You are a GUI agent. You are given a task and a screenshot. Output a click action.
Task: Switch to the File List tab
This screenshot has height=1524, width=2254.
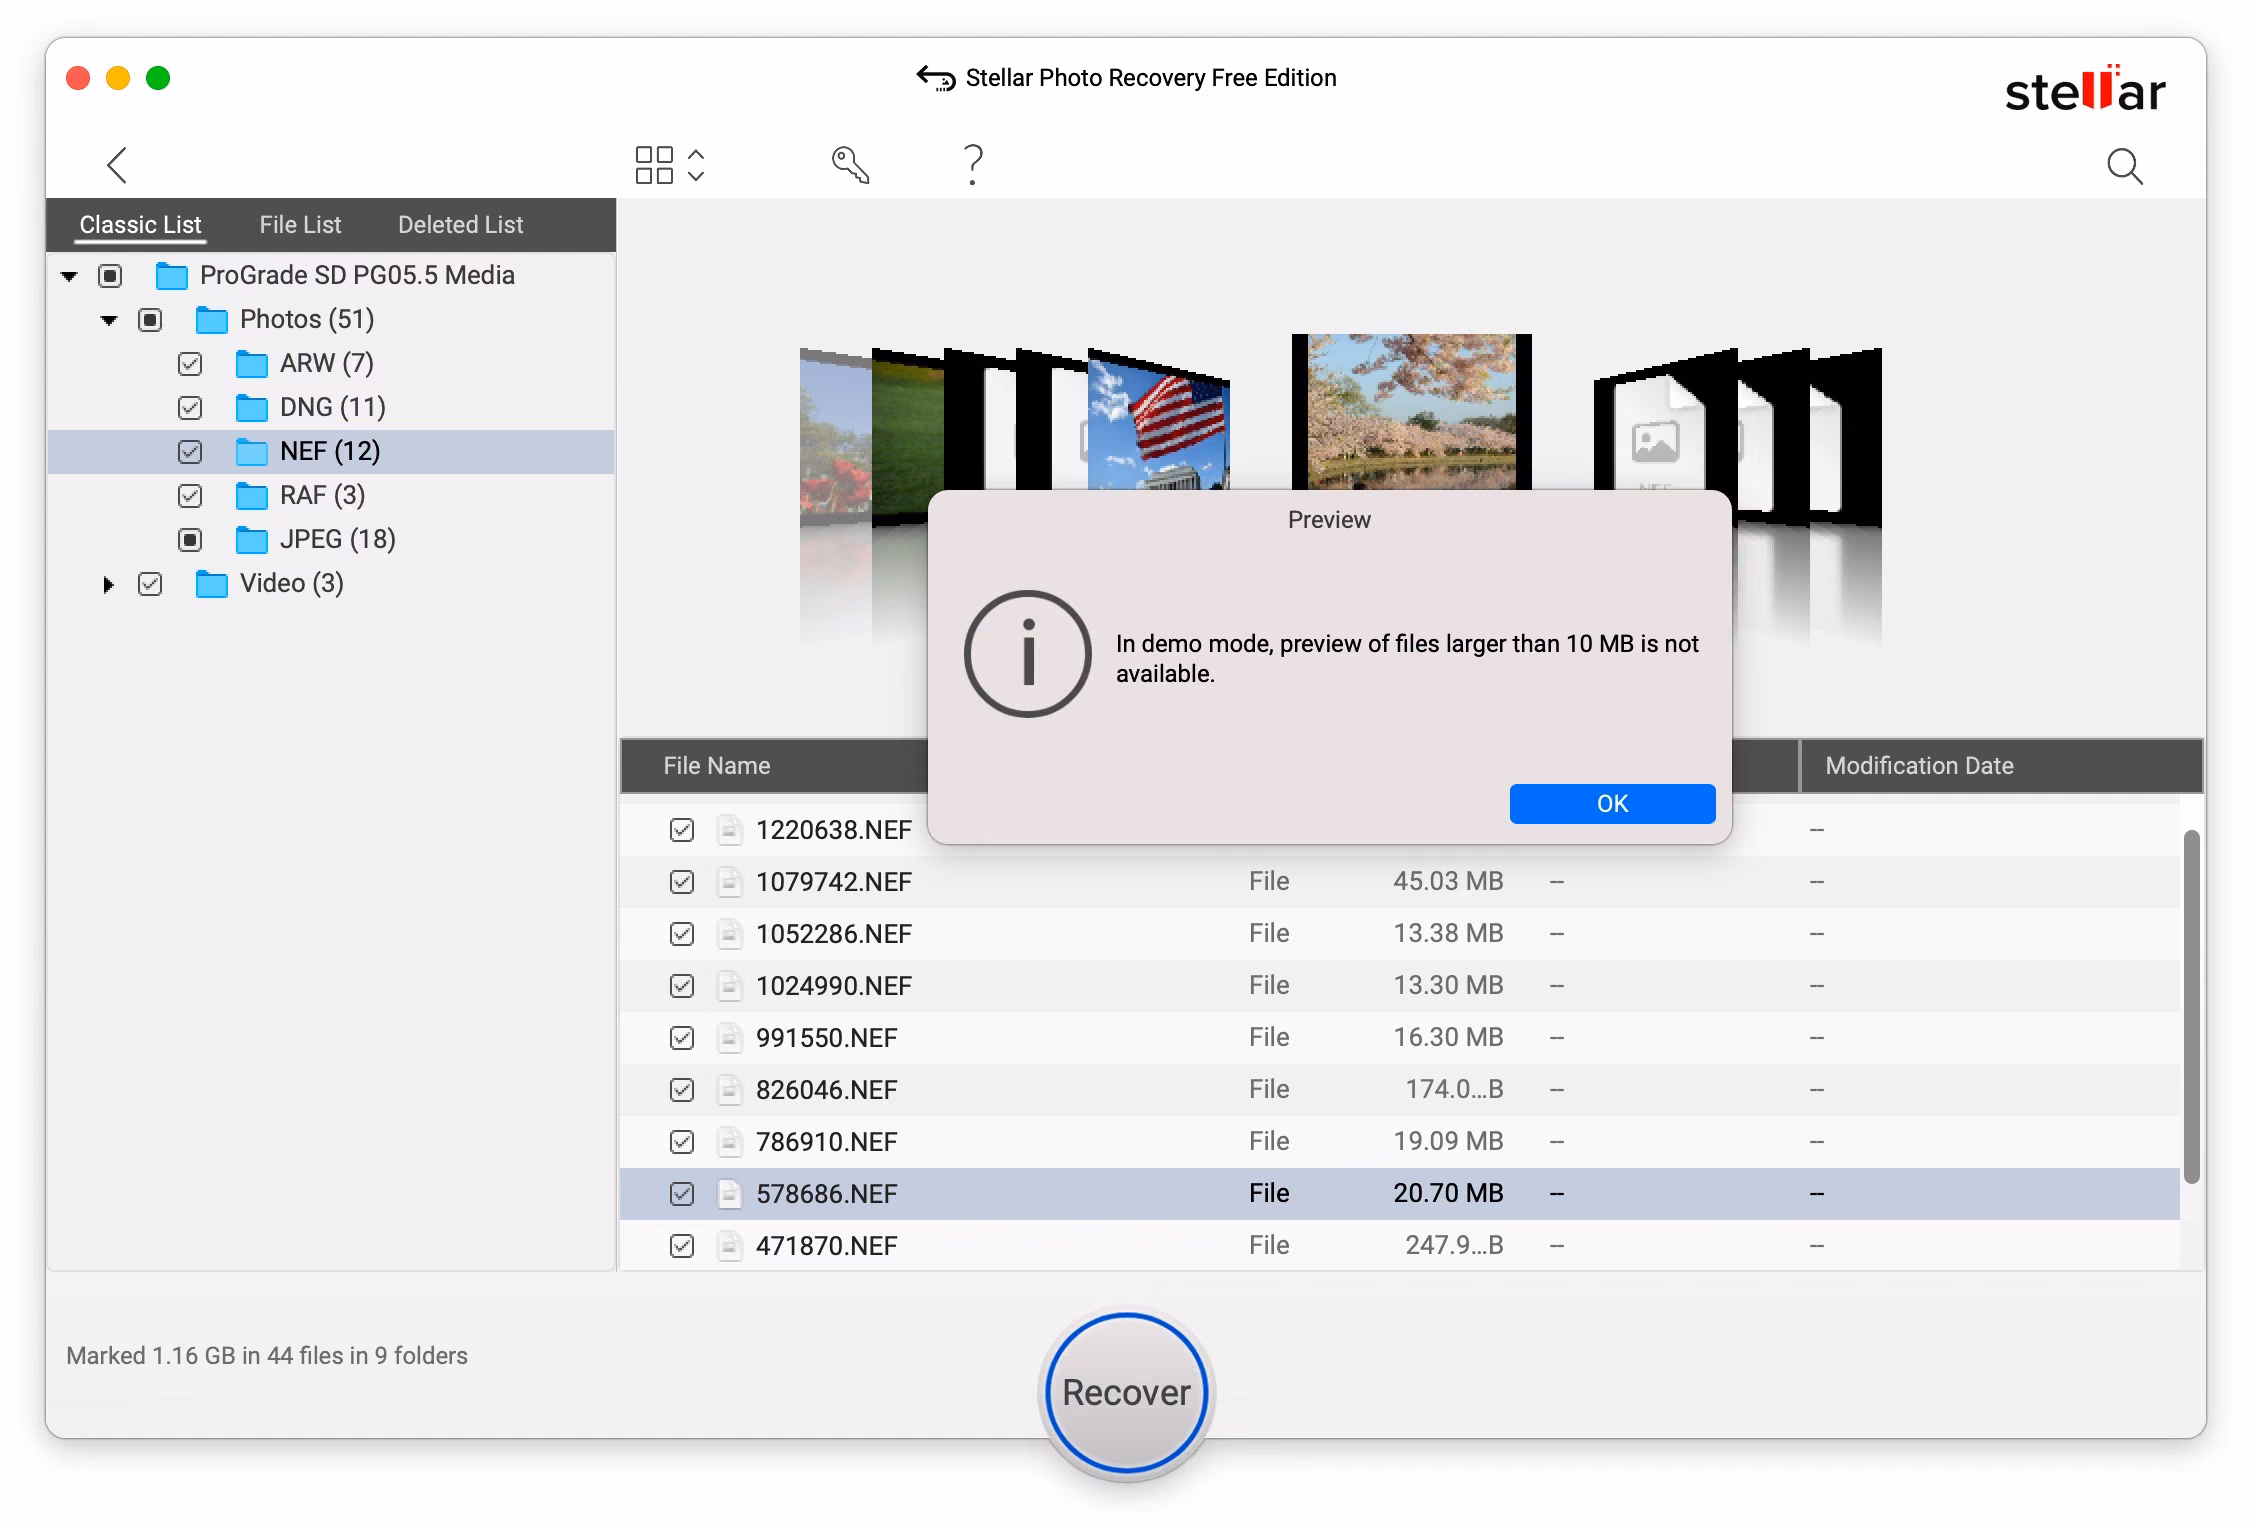(x=300, y=225)
